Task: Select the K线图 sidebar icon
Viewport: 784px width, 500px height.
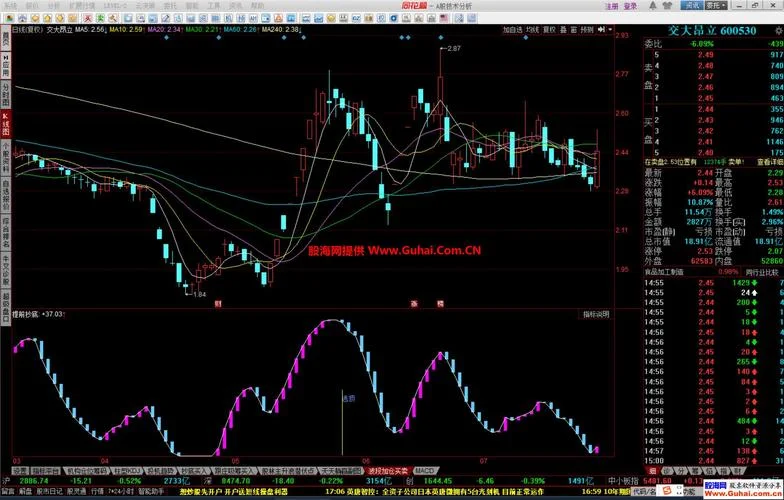Action: click(x=6, y=124)
